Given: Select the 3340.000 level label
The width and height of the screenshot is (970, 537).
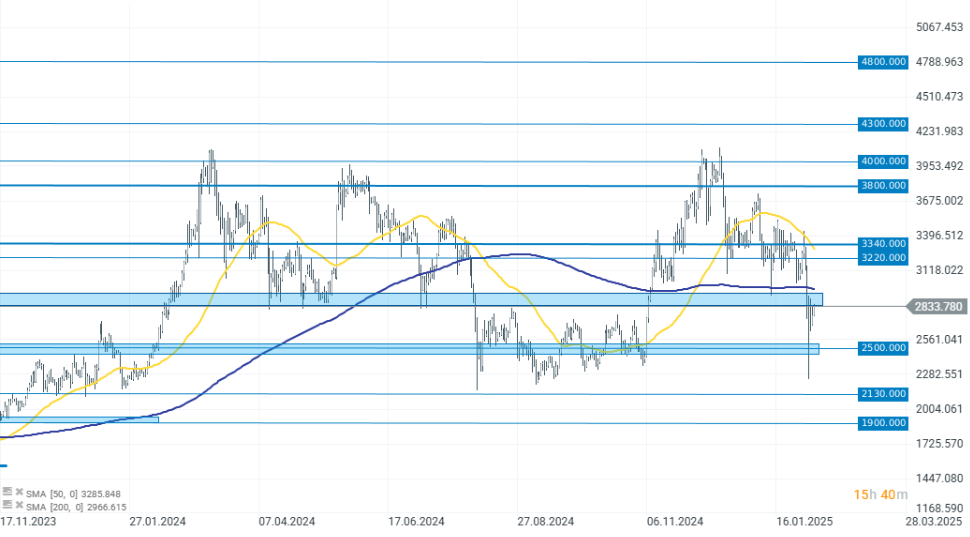Looking at the screenshot, I should [883, 244].
